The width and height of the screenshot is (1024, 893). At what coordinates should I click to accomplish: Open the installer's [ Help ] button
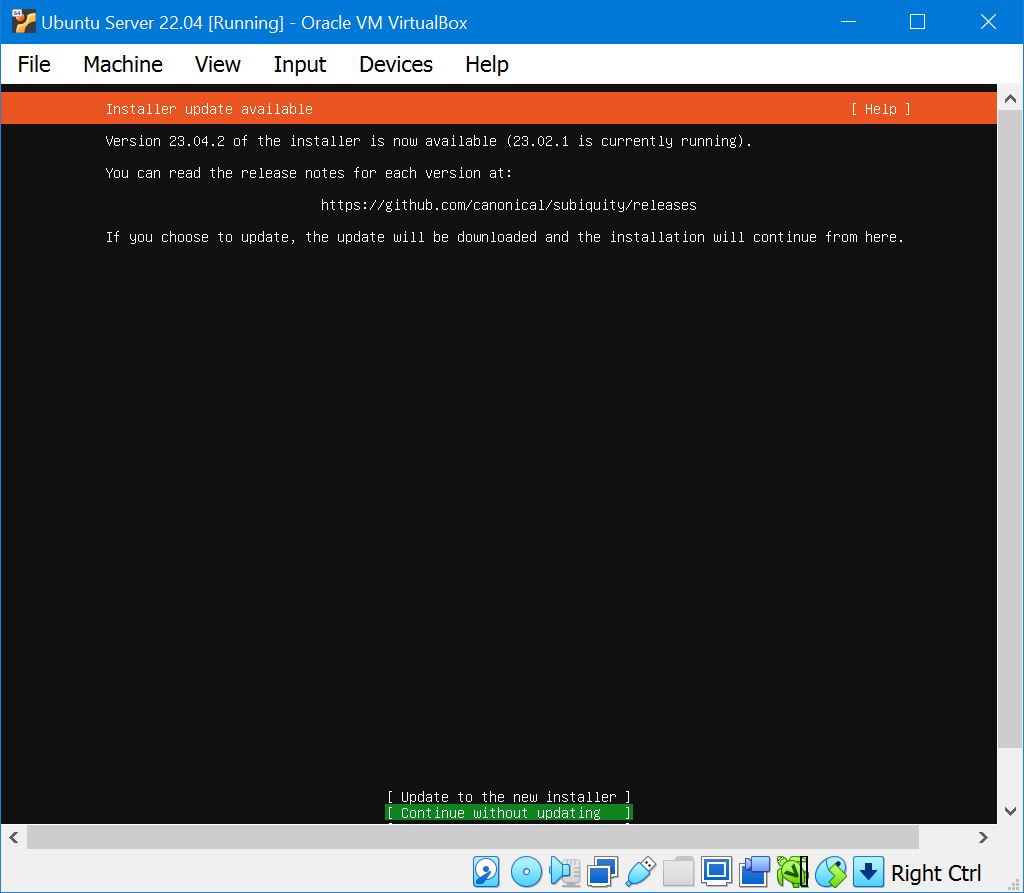point(880,109)
